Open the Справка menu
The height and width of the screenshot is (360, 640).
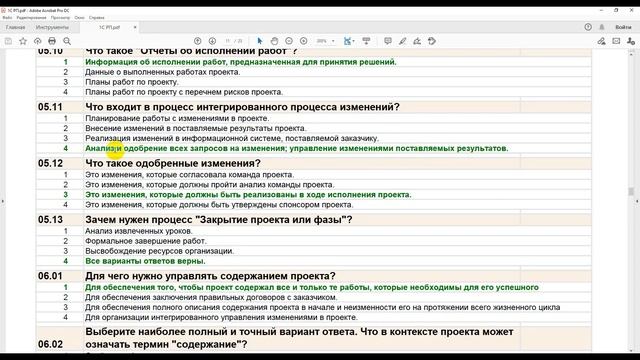[97, 18]
